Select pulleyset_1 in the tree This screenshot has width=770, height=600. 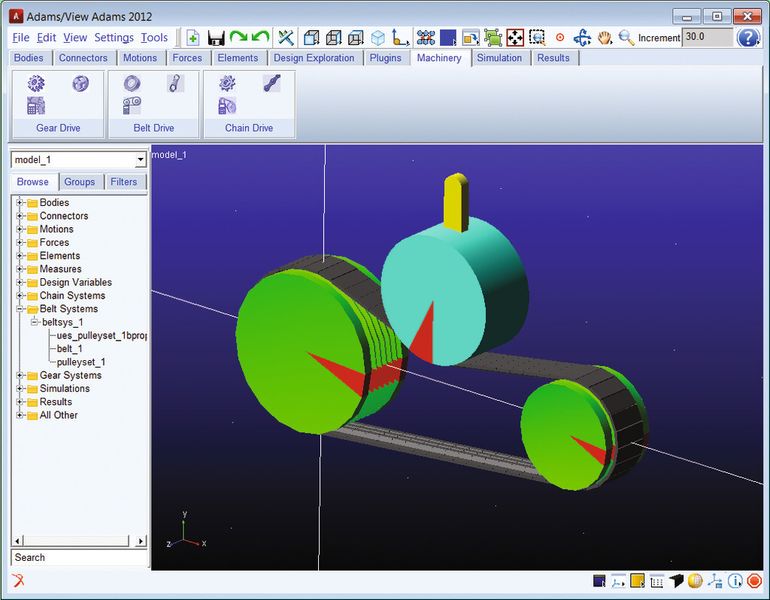[x=81, y=362]
